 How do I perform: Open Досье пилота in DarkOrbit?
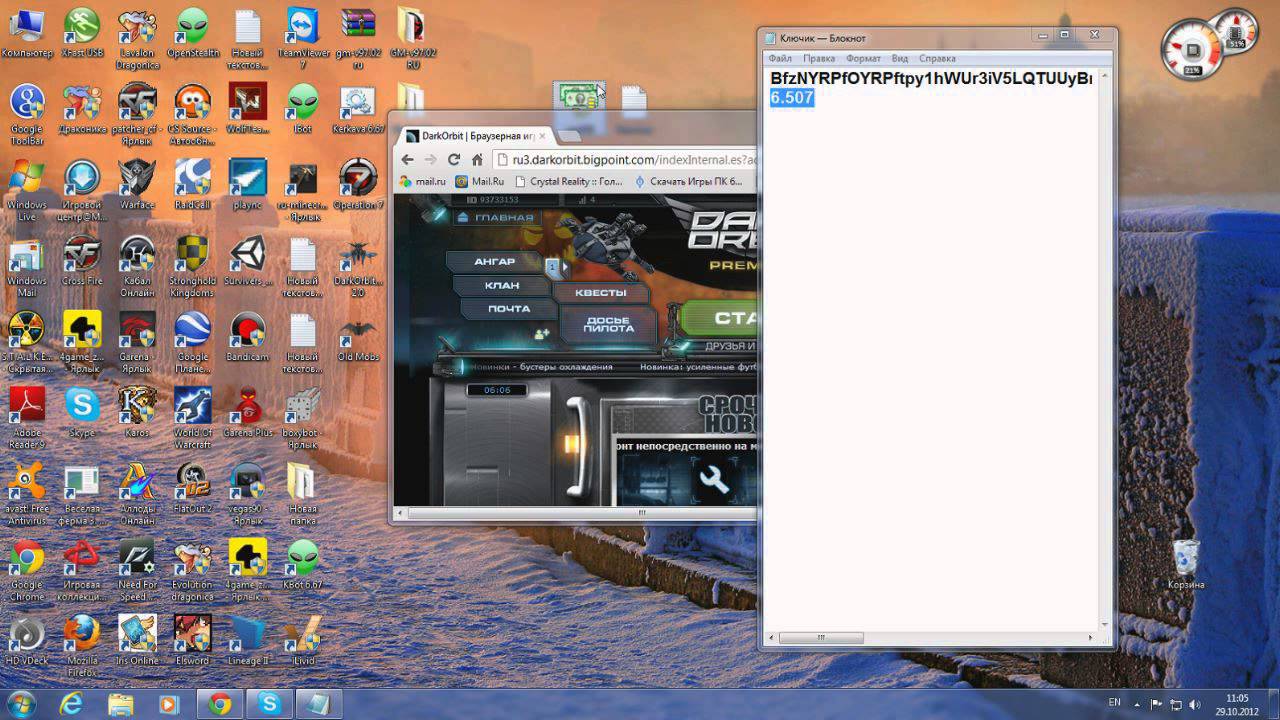(x=608, y=323)
